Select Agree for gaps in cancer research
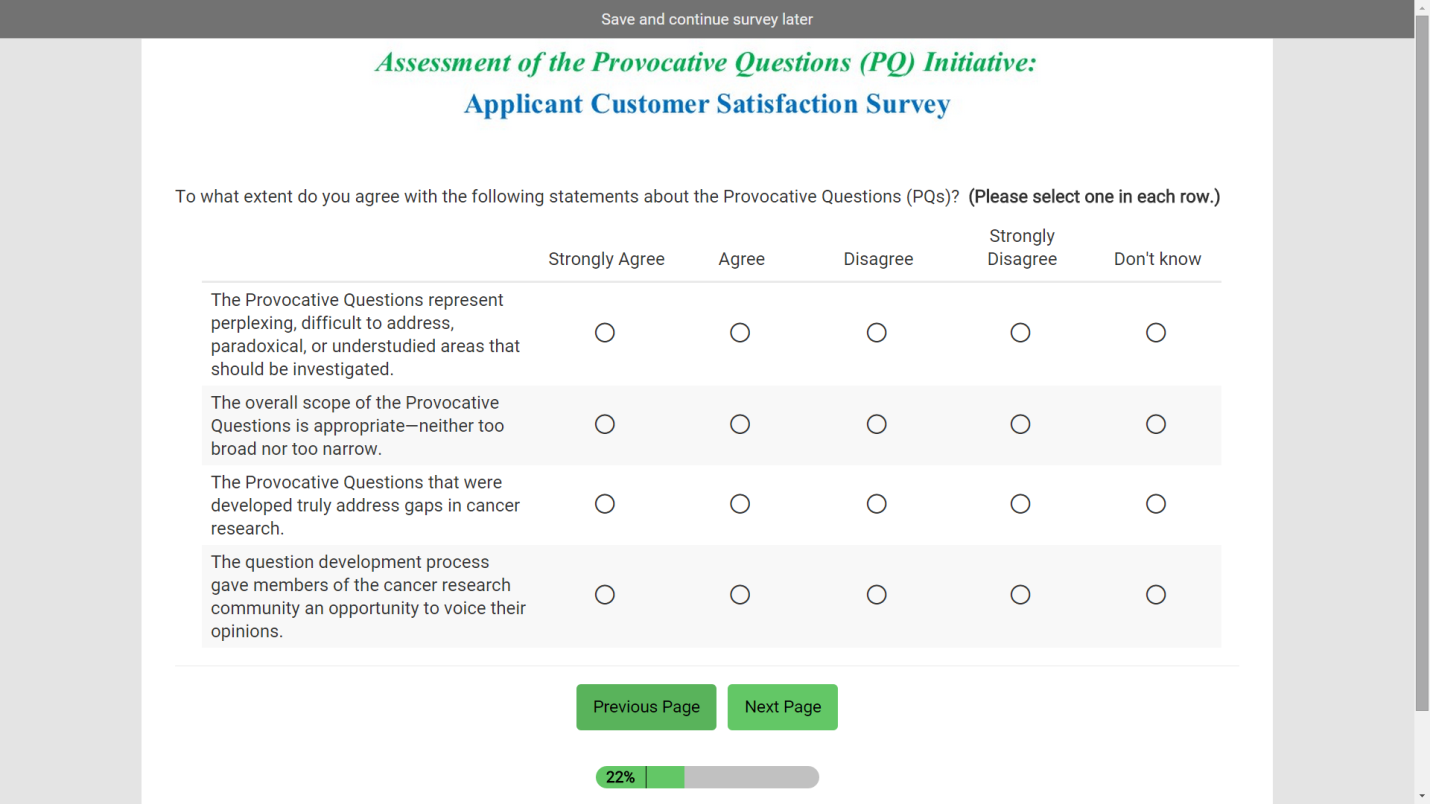Image resolution: width=1430 pixels, height=804 pixels. click(x=740, y=504)
